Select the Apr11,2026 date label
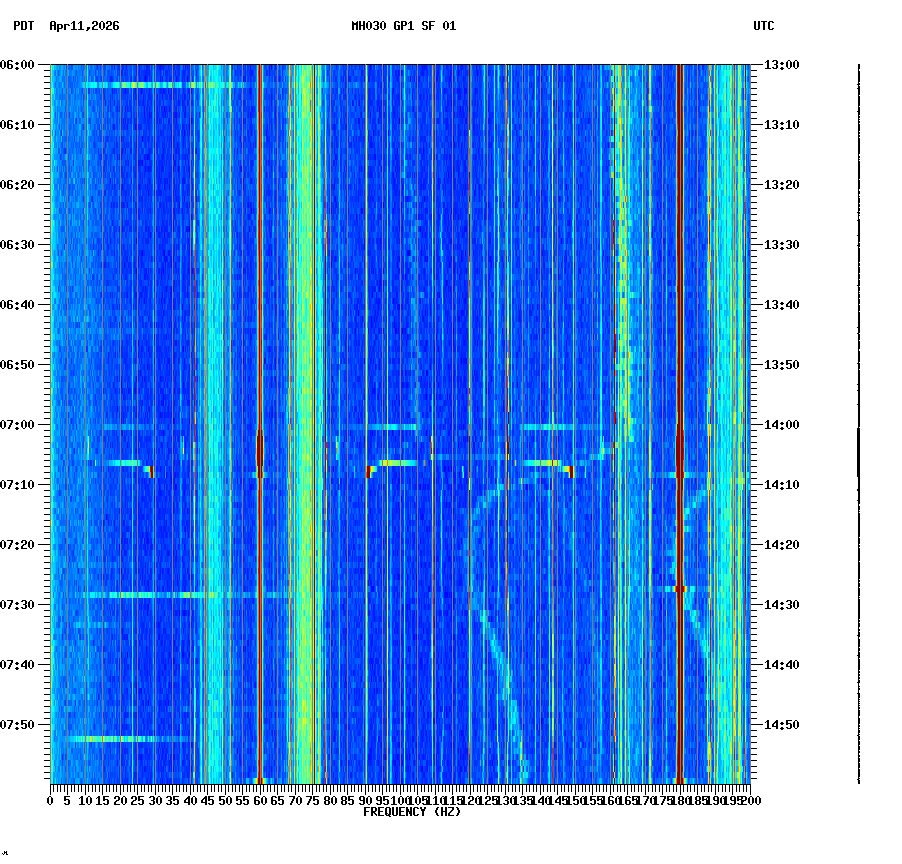Viewport: 902px width, 864px height. [83, 28]
